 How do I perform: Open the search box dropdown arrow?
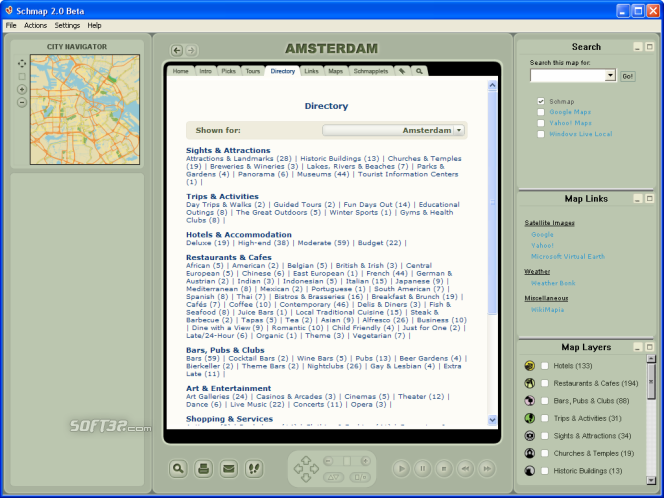pyautogui.click(x=610, y=75)
